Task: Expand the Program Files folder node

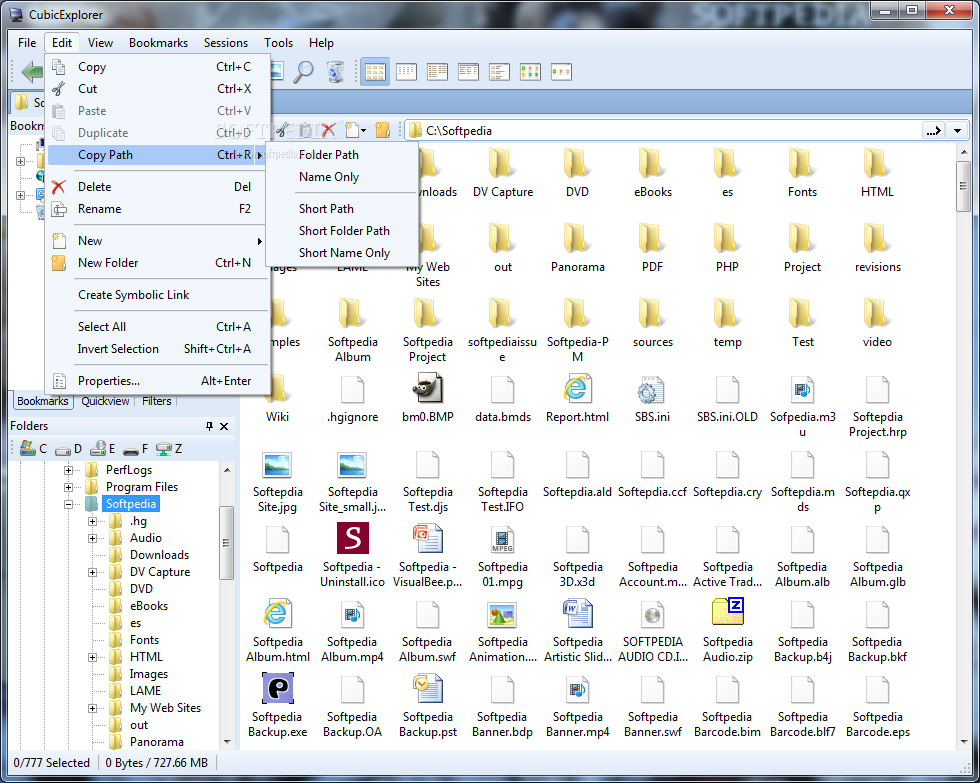Action: point(68,487)
